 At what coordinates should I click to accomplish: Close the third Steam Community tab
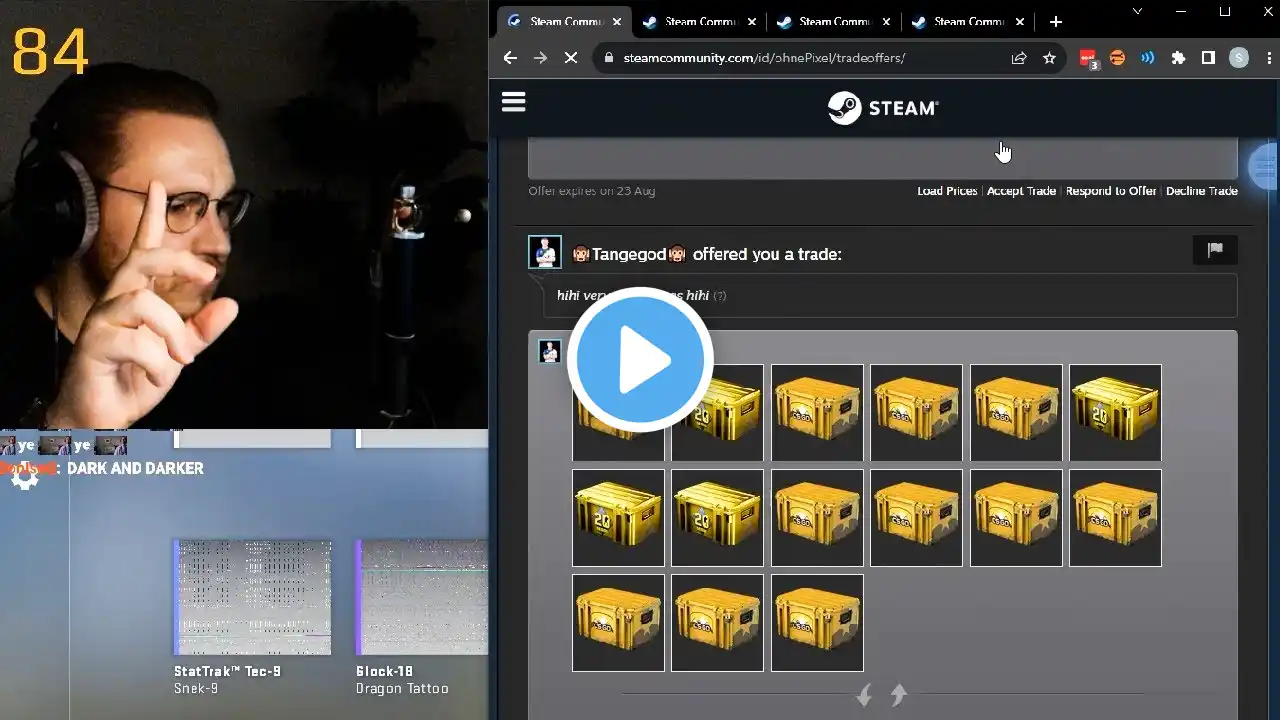(886, 21)
